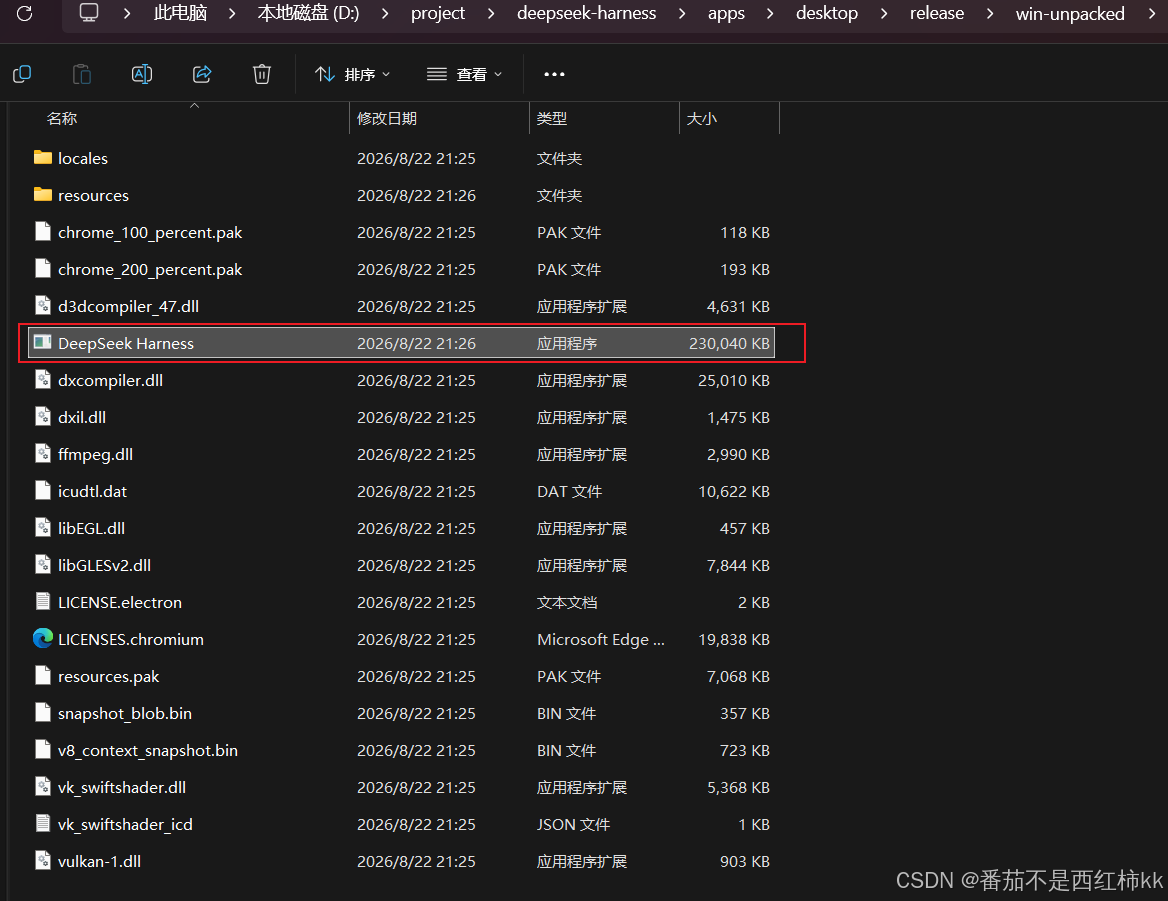Expand the chevron after the desktop breadcrumb
This screenshot has height=901, width=1168.
pyautogui.click(x=884, y=13)
